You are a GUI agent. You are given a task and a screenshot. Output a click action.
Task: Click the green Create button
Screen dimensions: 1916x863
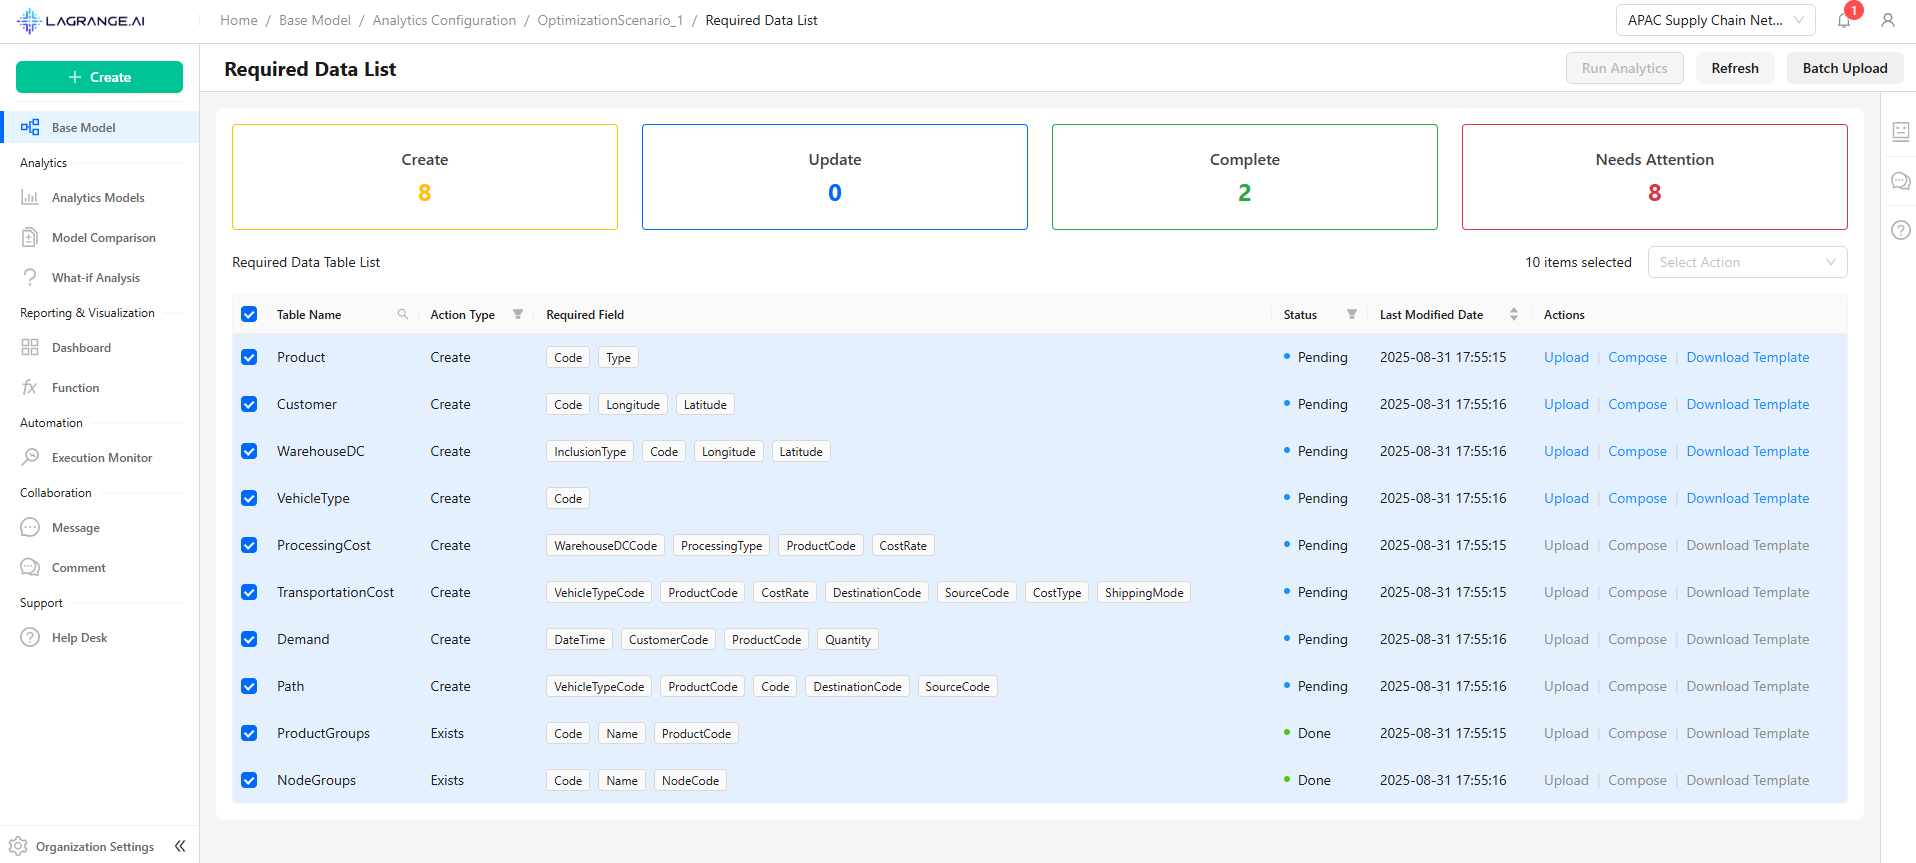coord(99,77)
